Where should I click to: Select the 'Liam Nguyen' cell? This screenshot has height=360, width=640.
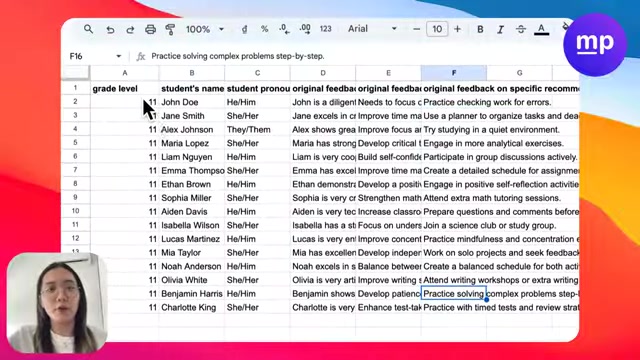(192, 157)
